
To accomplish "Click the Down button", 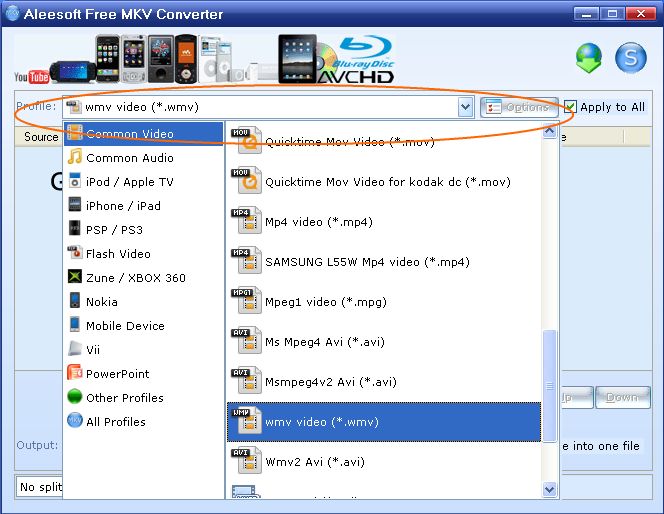I will pyautogui.click(x=622, y=397).
